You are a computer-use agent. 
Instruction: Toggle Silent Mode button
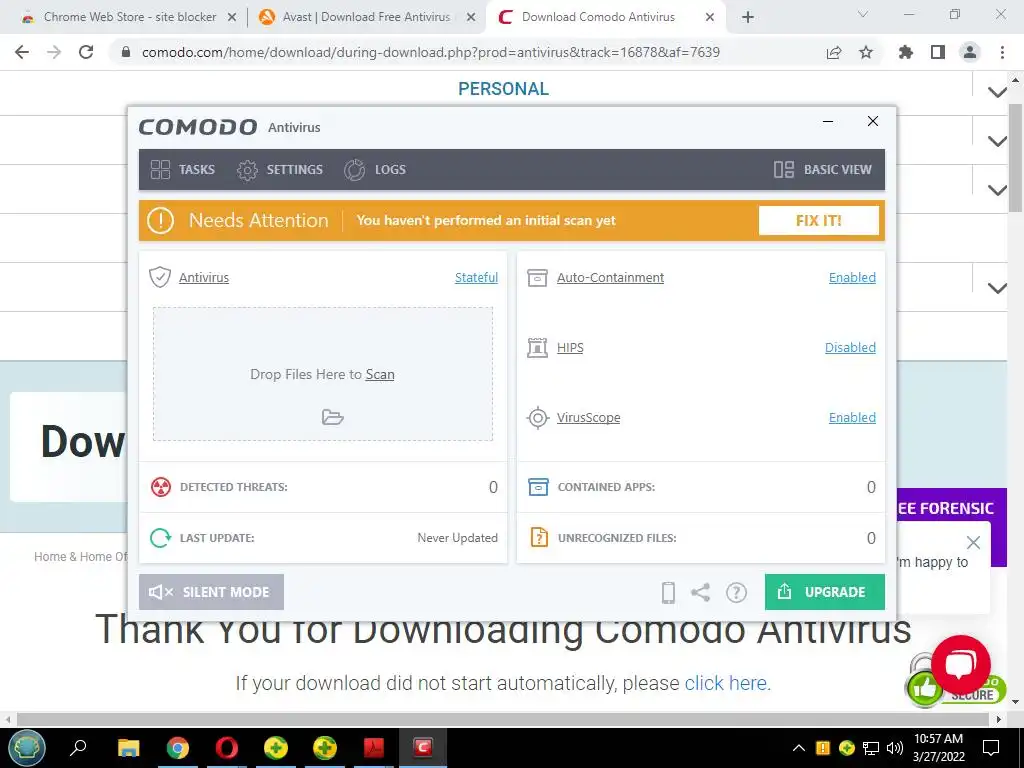pyautogui.click(x=211, y=592)
